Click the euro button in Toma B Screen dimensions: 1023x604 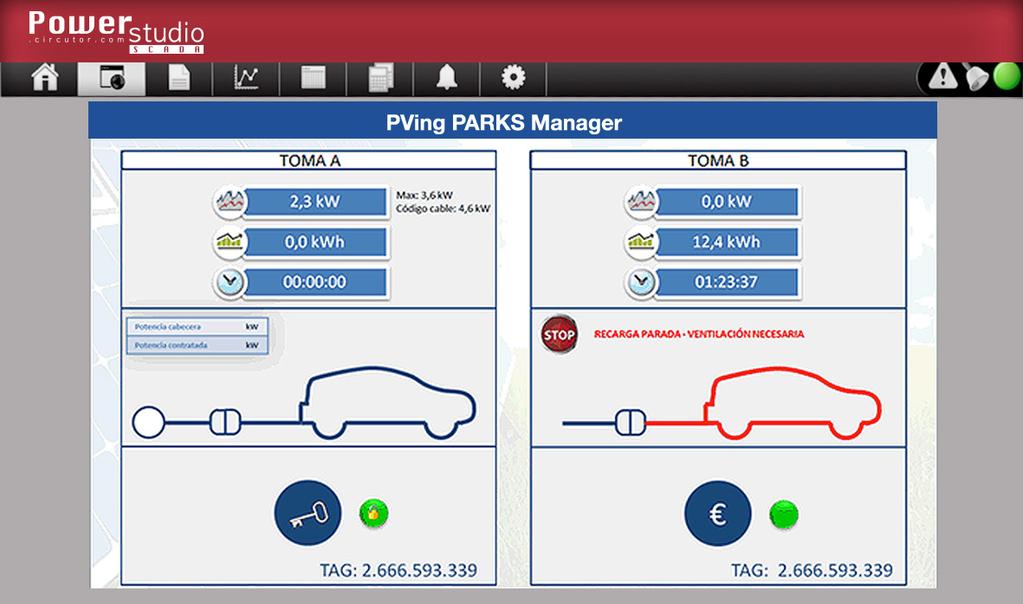718,513
